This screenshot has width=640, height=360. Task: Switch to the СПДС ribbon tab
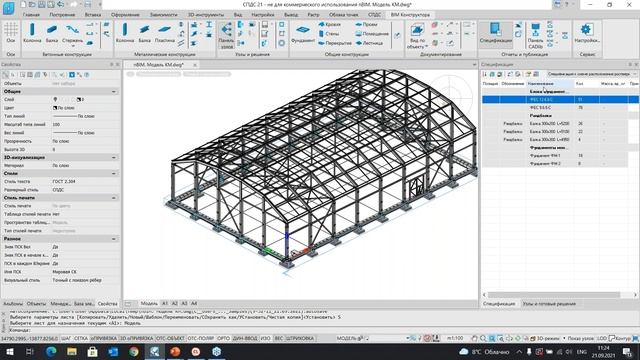[x=374, y=15]
